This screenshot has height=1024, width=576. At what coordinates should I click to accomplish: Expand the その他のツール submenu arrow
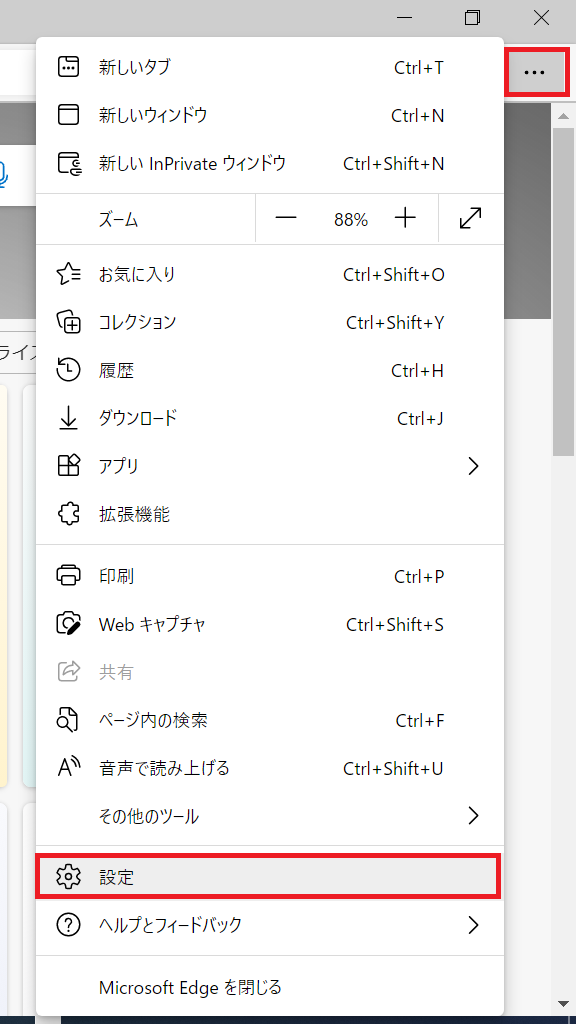pos(473,816)
